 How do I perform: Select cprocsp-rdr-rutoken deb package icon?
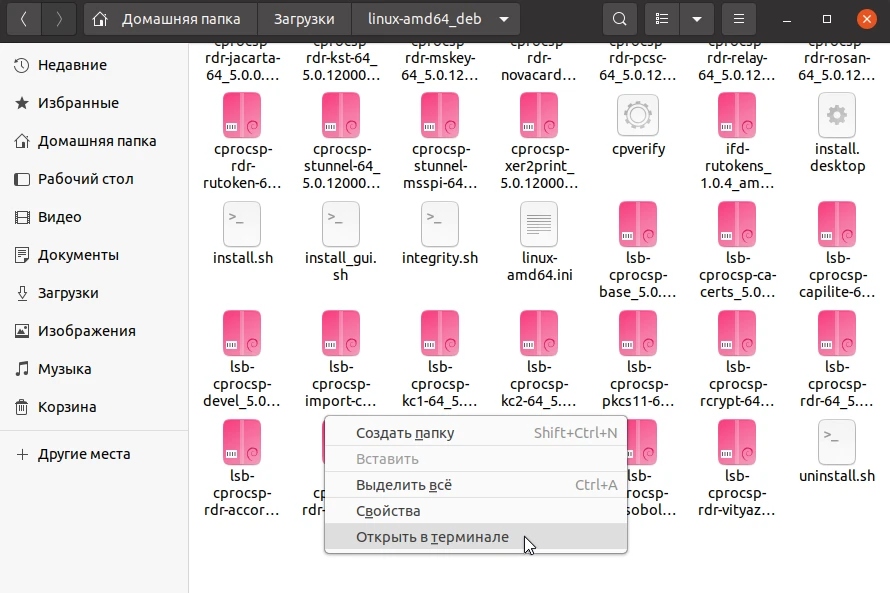[242, 115]
